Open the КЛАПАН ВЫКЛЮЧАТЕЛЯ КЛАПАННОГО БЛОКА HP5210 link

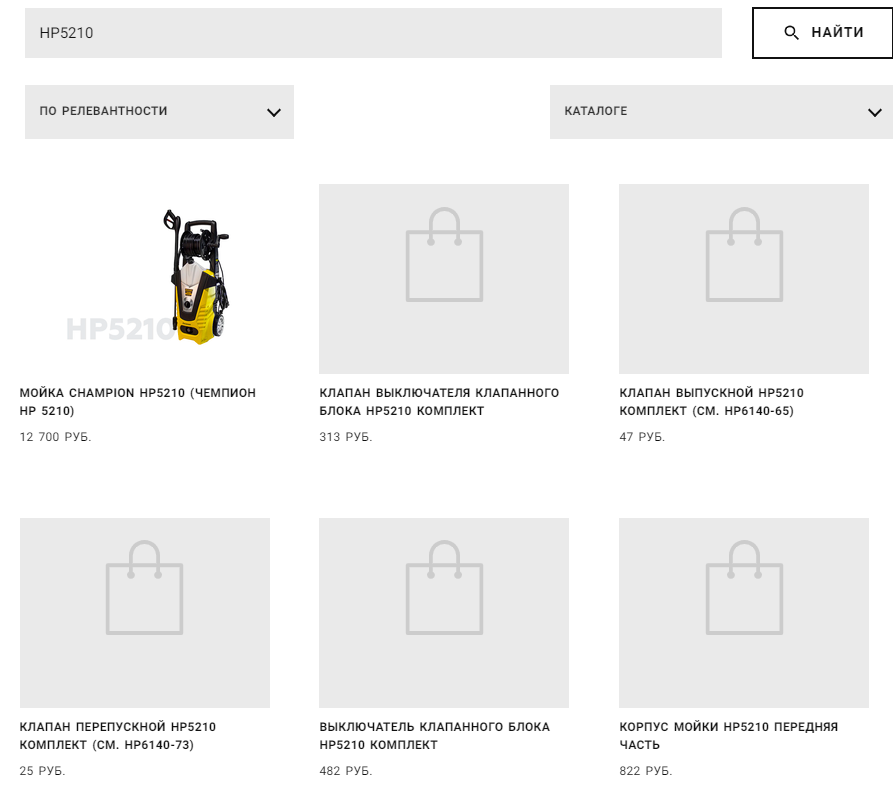pyautogui.click(x=439, y=402)
